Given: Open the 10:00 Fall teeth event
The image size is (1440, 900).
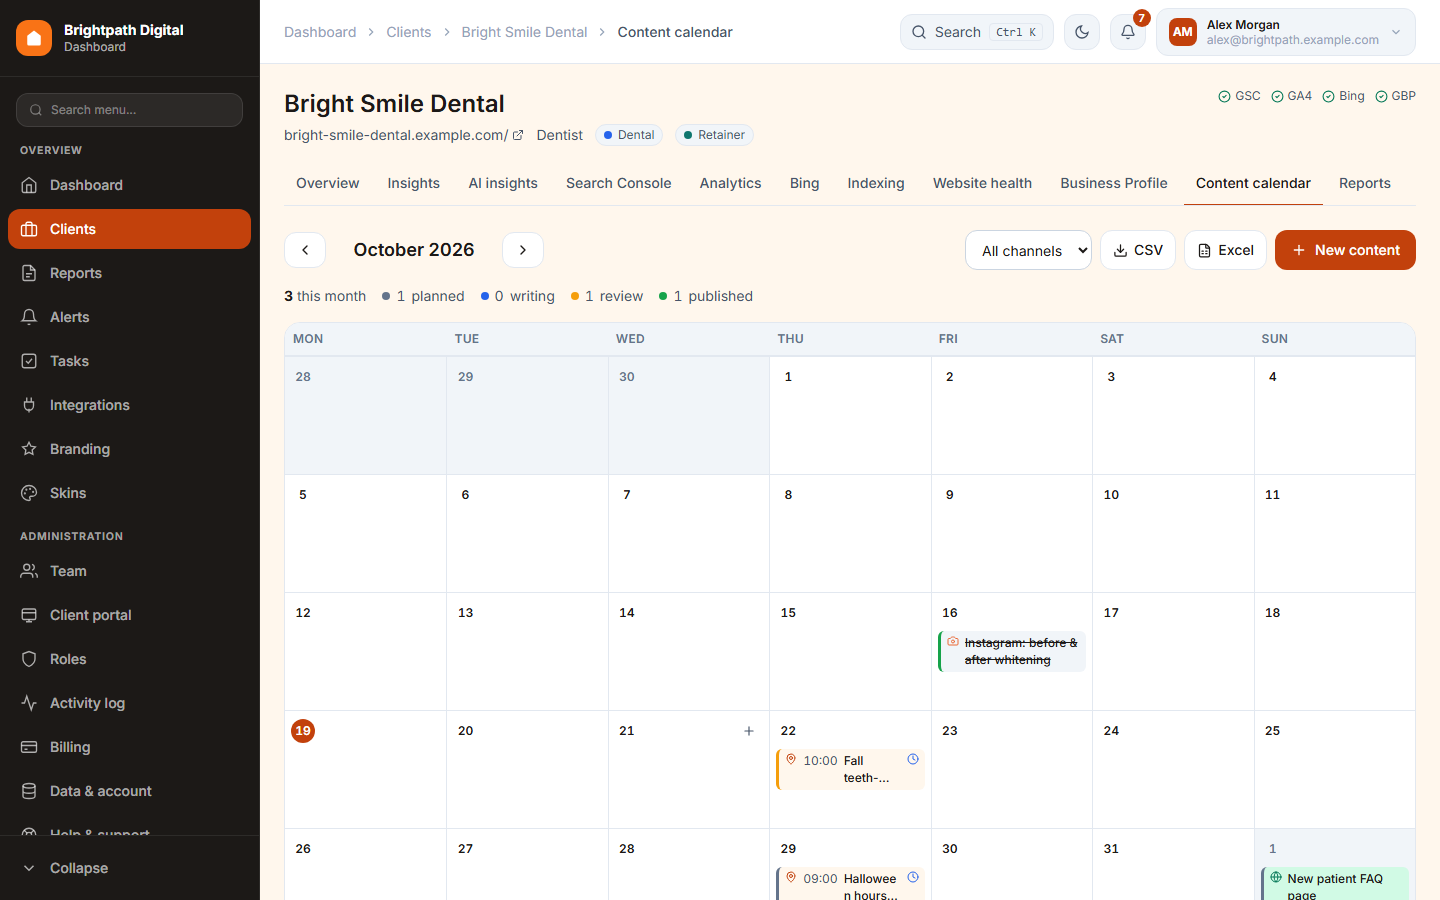Looking at the screenshot, I should (x=851, y=769).
